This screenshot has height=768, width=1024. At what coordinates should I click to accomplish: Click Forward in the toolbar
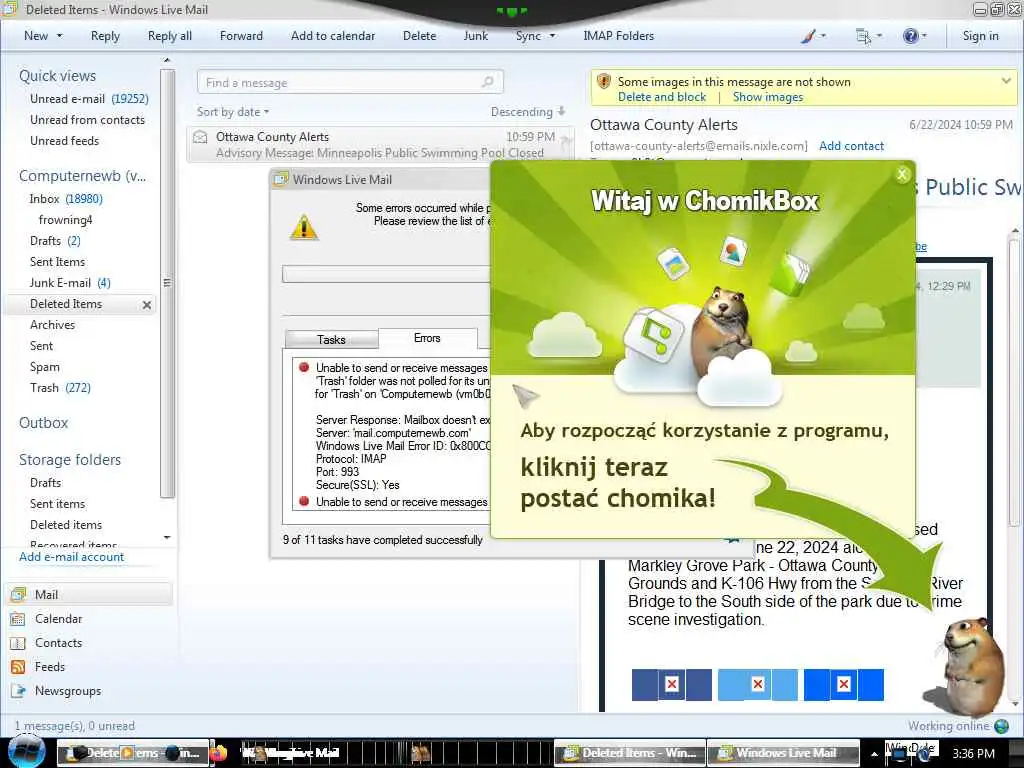(241, 37)
